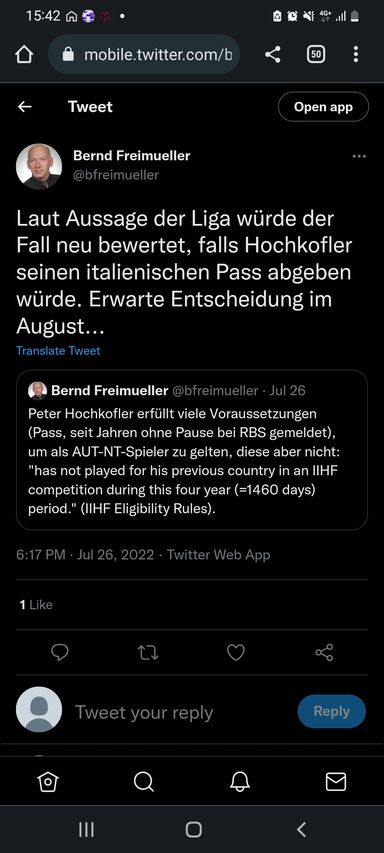Retweet using the retweet arrows icon

(x=147, y=652)
